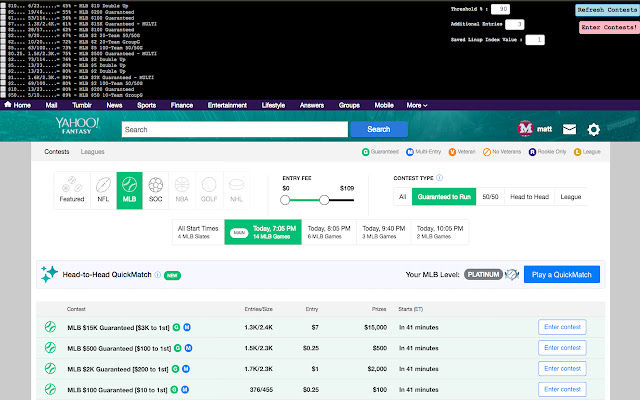Click the League legend icon
Image resolution: width=640 pixels, height=400 pixels.
pyautogui.click(x=577, y=152)
